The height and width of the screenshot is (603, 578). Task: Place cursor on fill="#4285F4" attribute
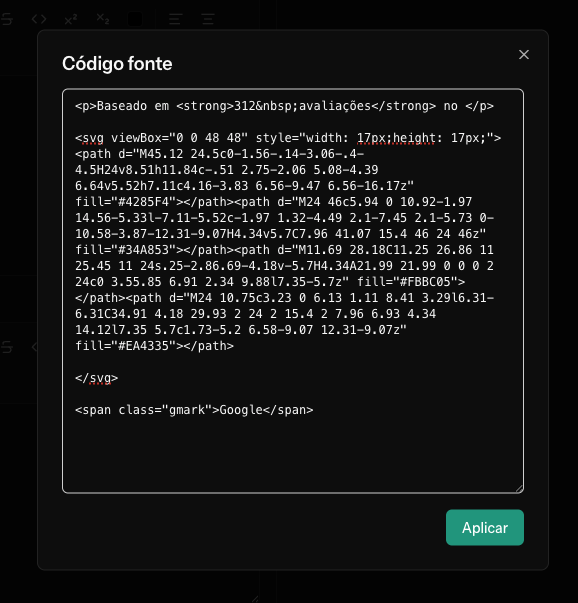(125, 202)
